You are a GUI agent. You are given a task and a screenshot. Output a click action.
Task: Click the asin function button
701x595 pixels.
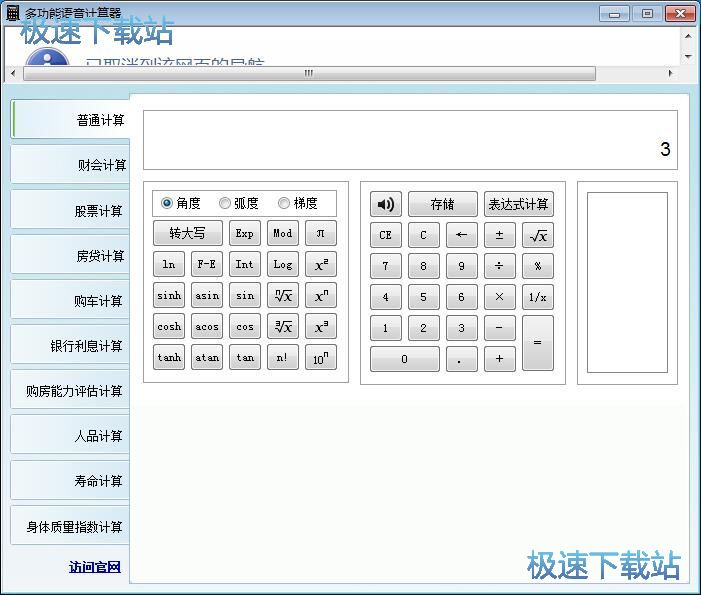(207, 295)
